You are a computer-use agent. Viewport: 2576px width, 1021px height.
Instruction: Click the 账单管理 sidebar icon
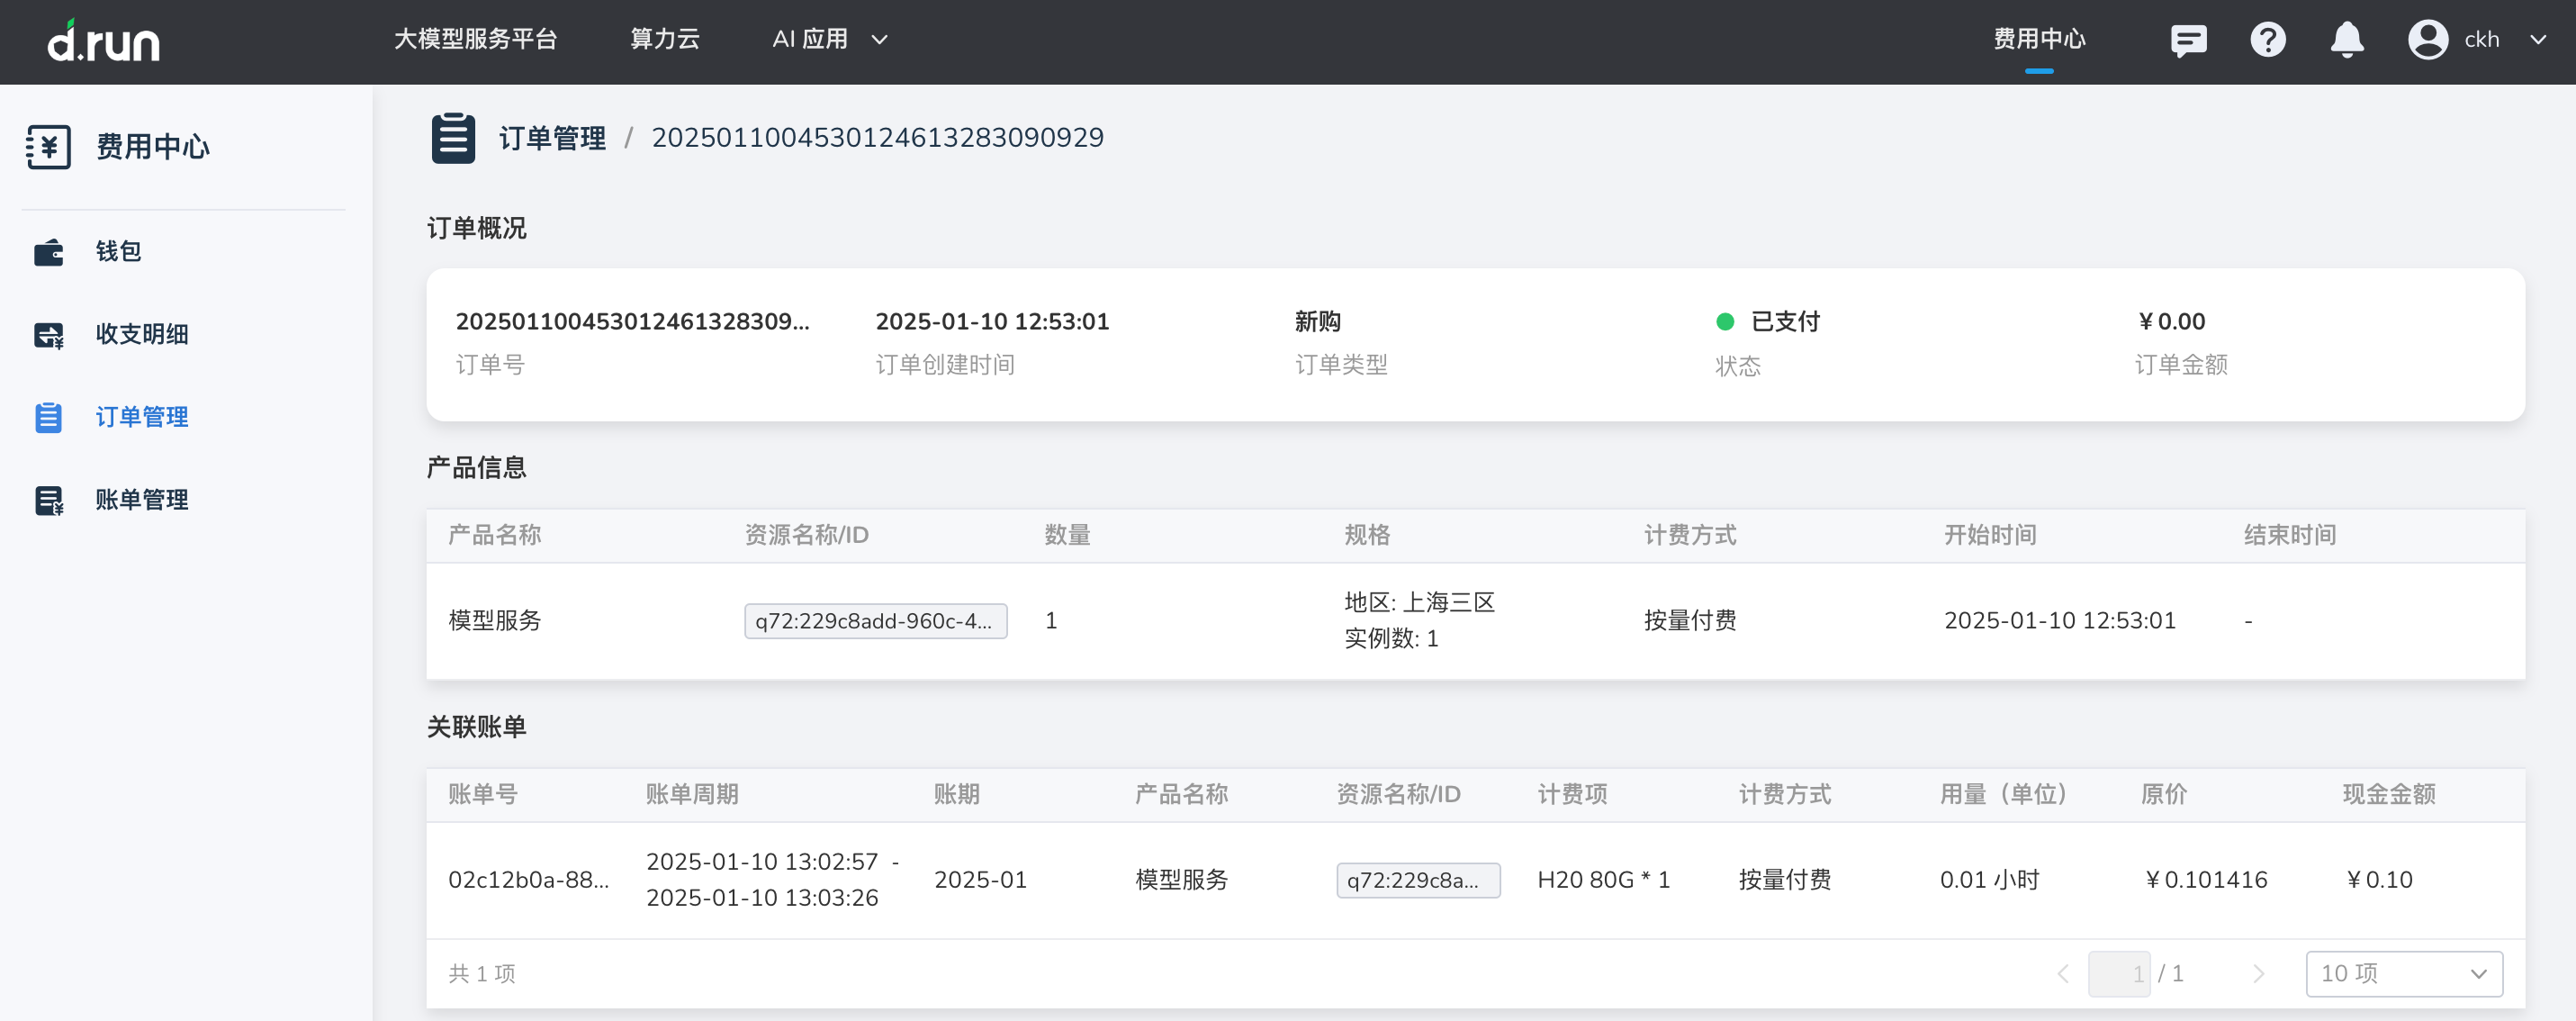coord(48,500)
